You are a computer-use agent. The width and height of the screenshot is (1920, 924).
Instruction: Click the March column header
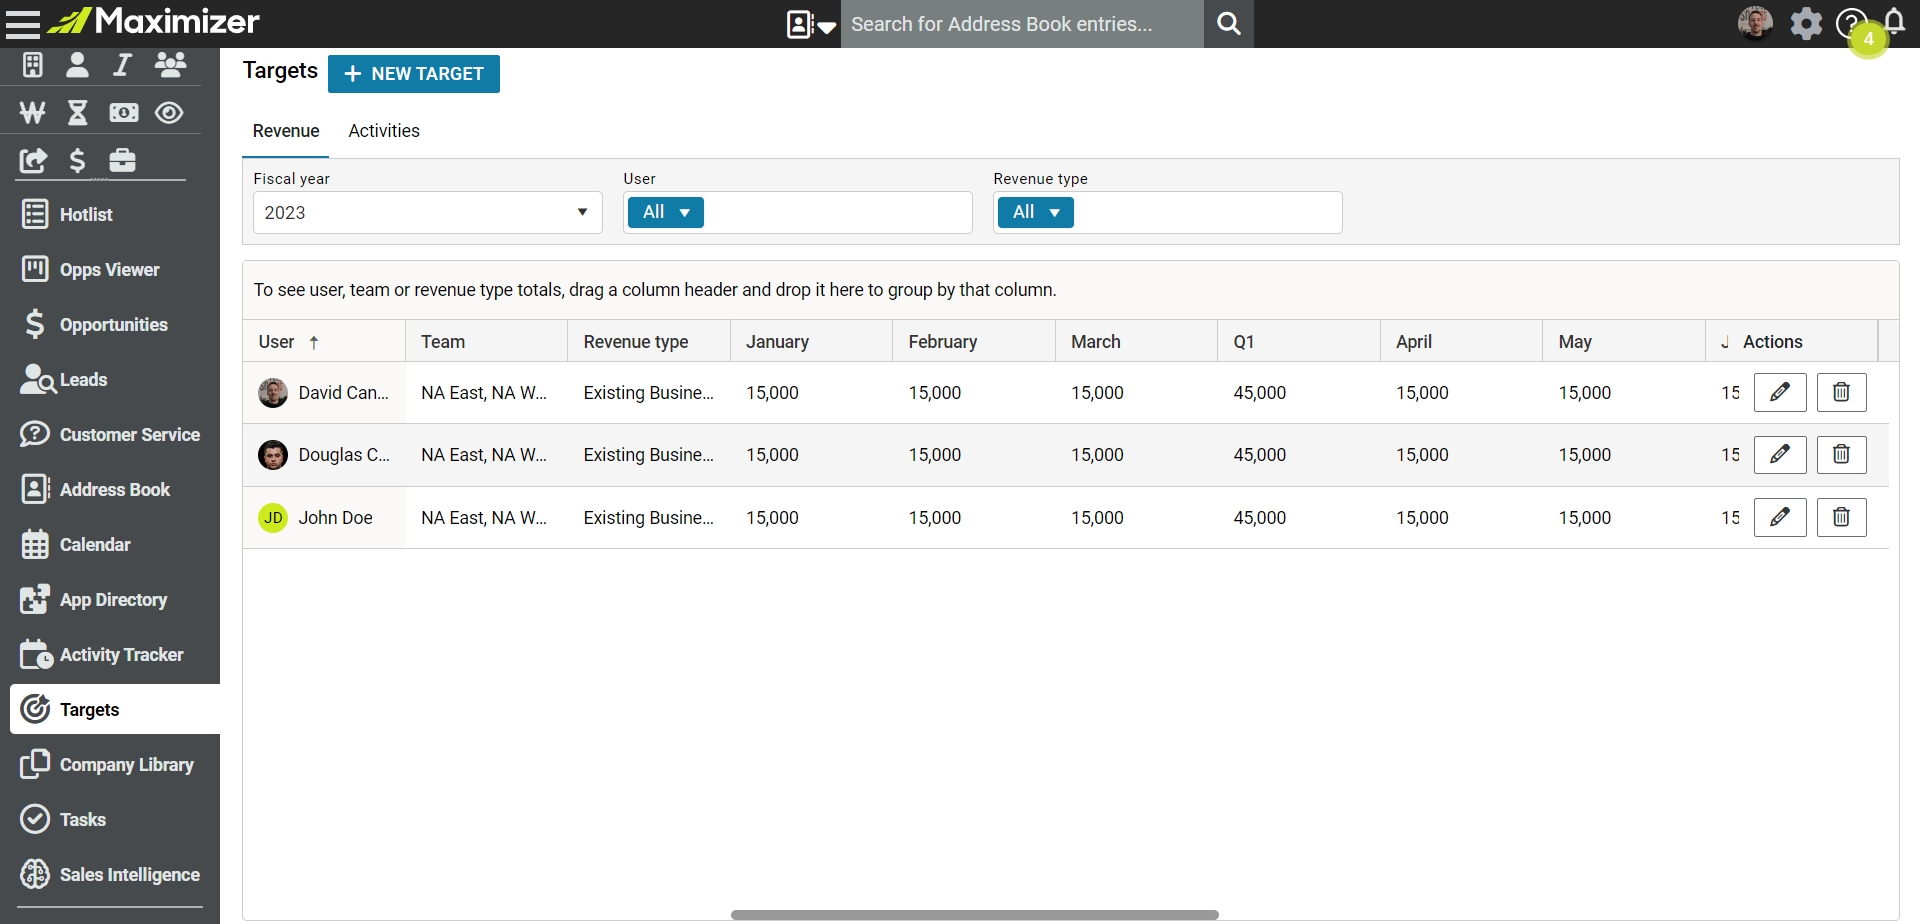(x=1136, y=341)
